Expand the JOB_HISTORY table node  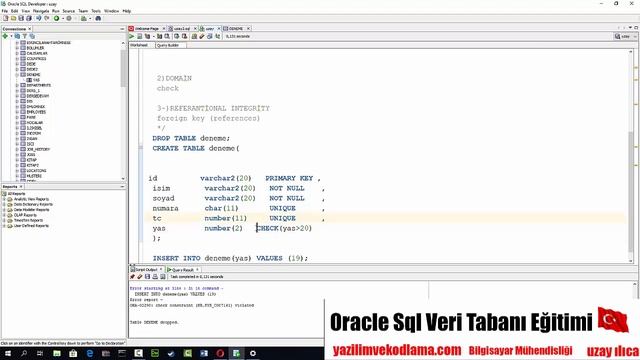(x=17, y=149)
